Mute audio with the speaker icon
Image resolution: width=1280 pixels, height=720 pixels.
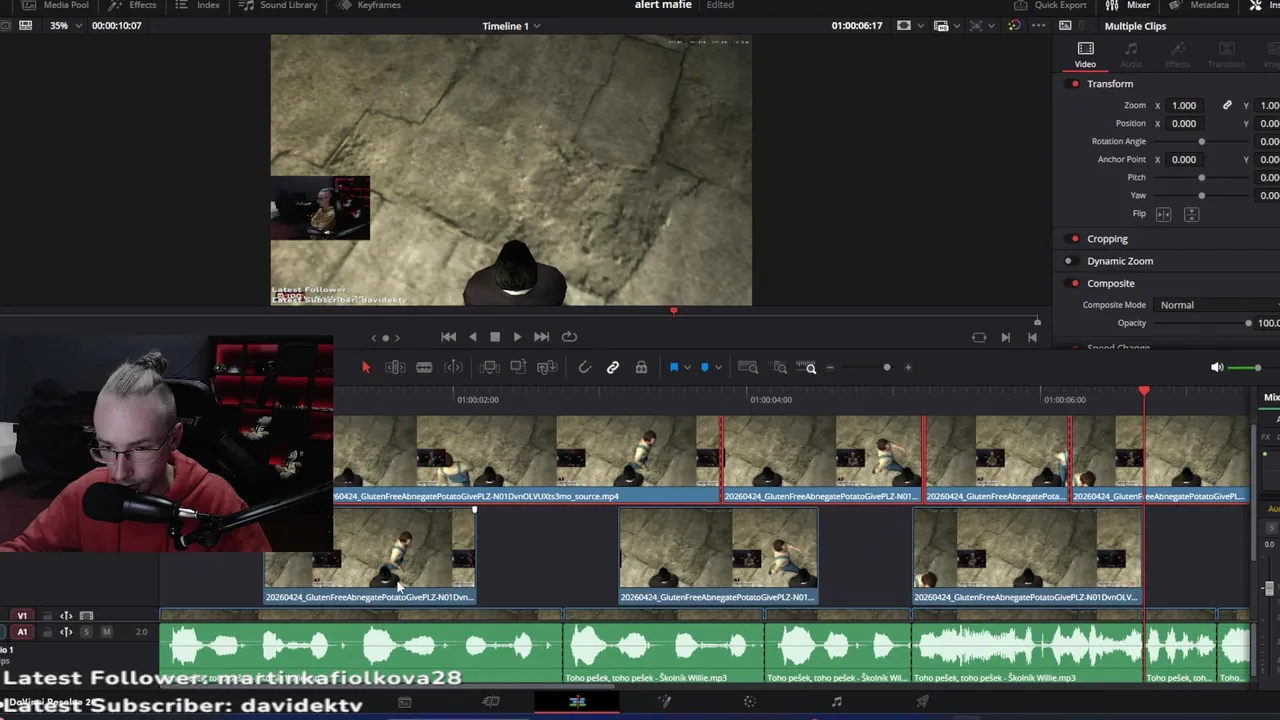point(1217,368)
